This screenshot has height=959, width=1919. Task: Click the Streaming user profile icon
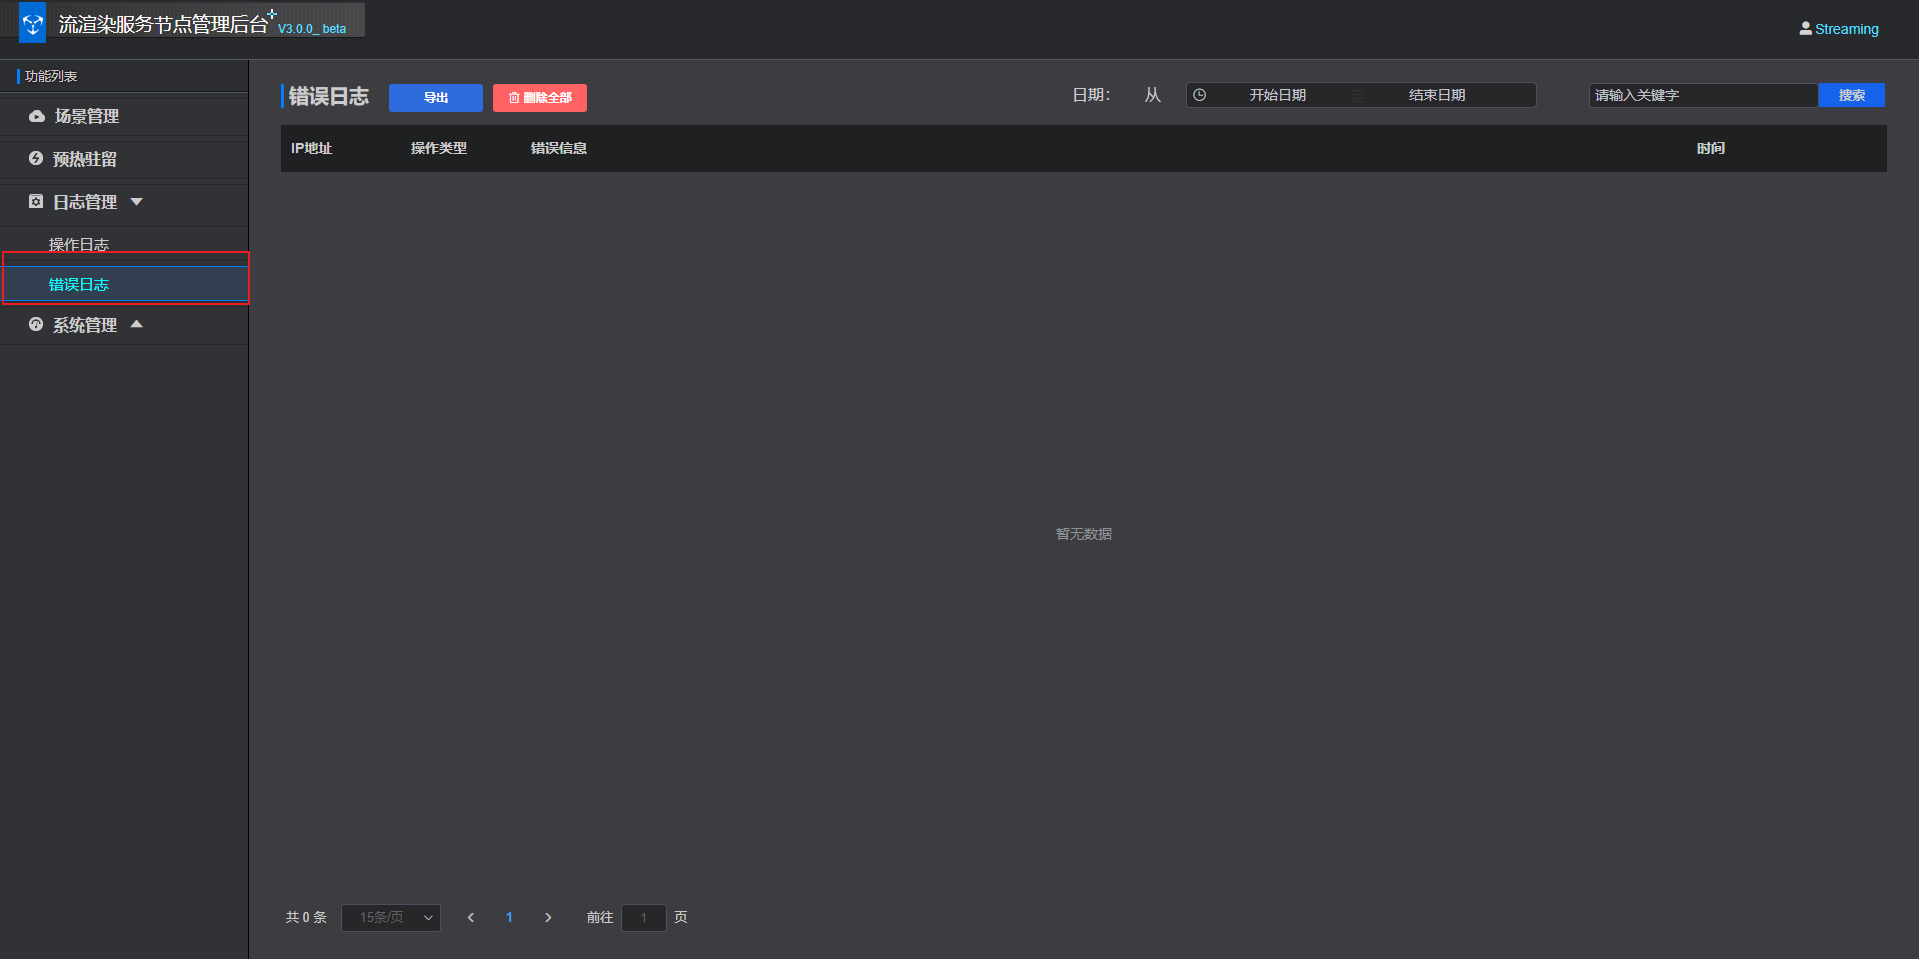tap(1805, 29)
